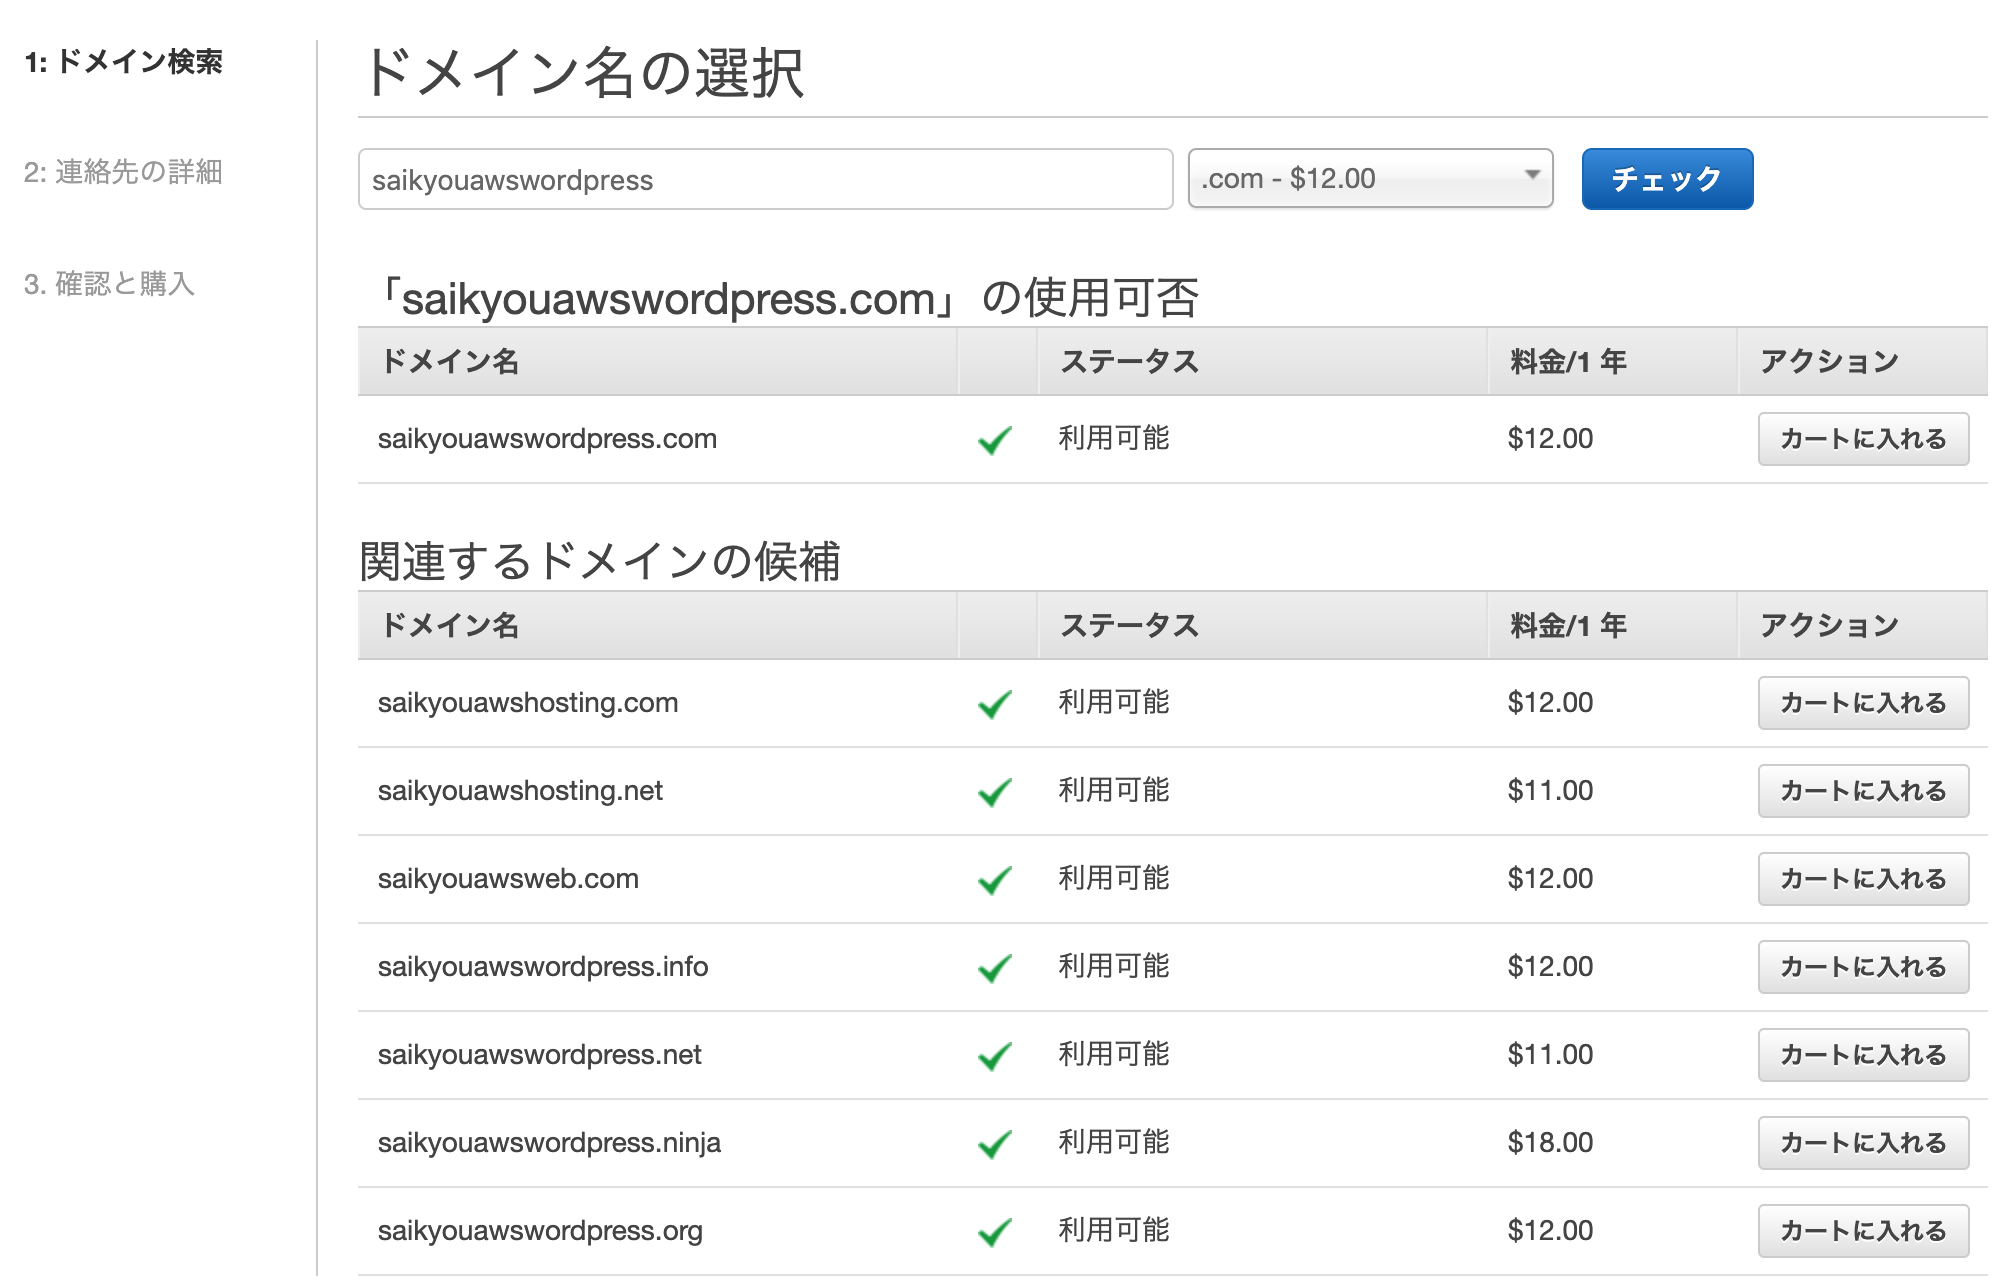Add saikyouawshosting.net to the cart

coord(1862,791)
